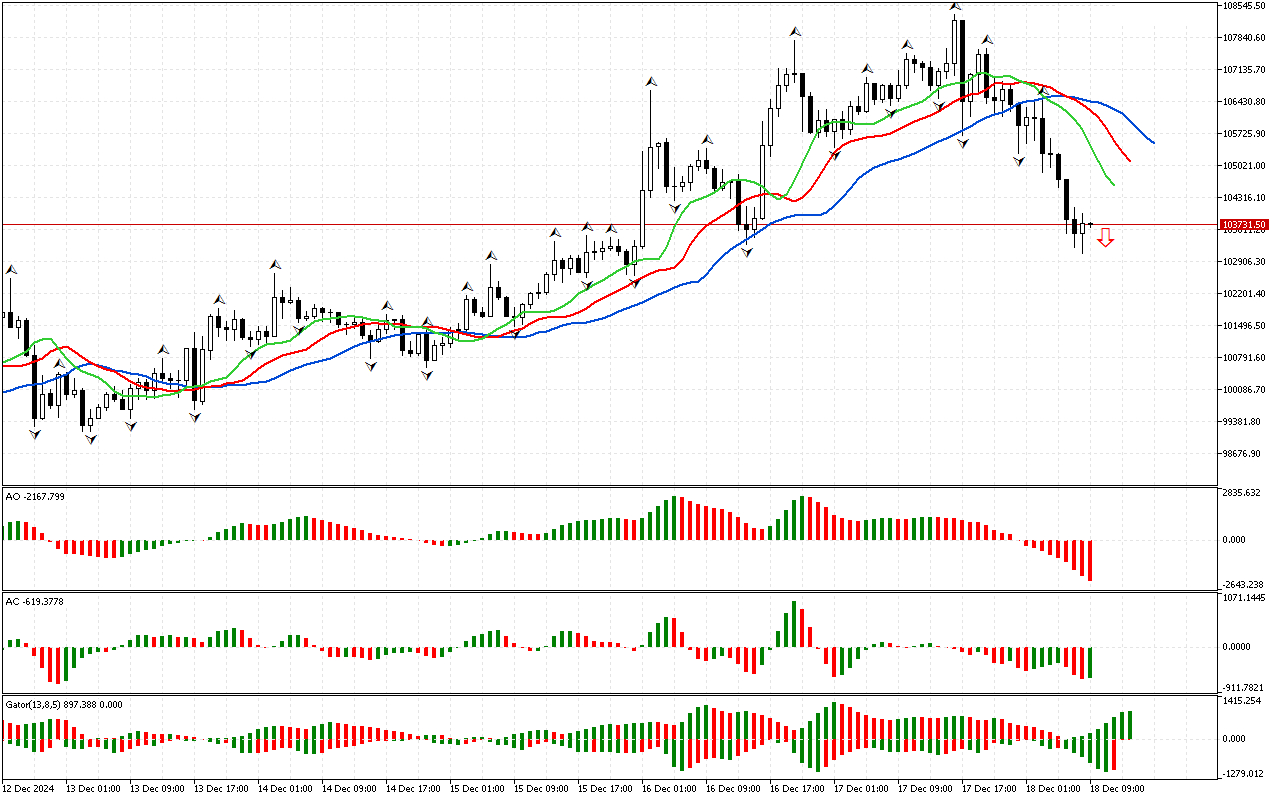
Task: Click the 104316.10 price scale label
Action: pos(1245,198)
